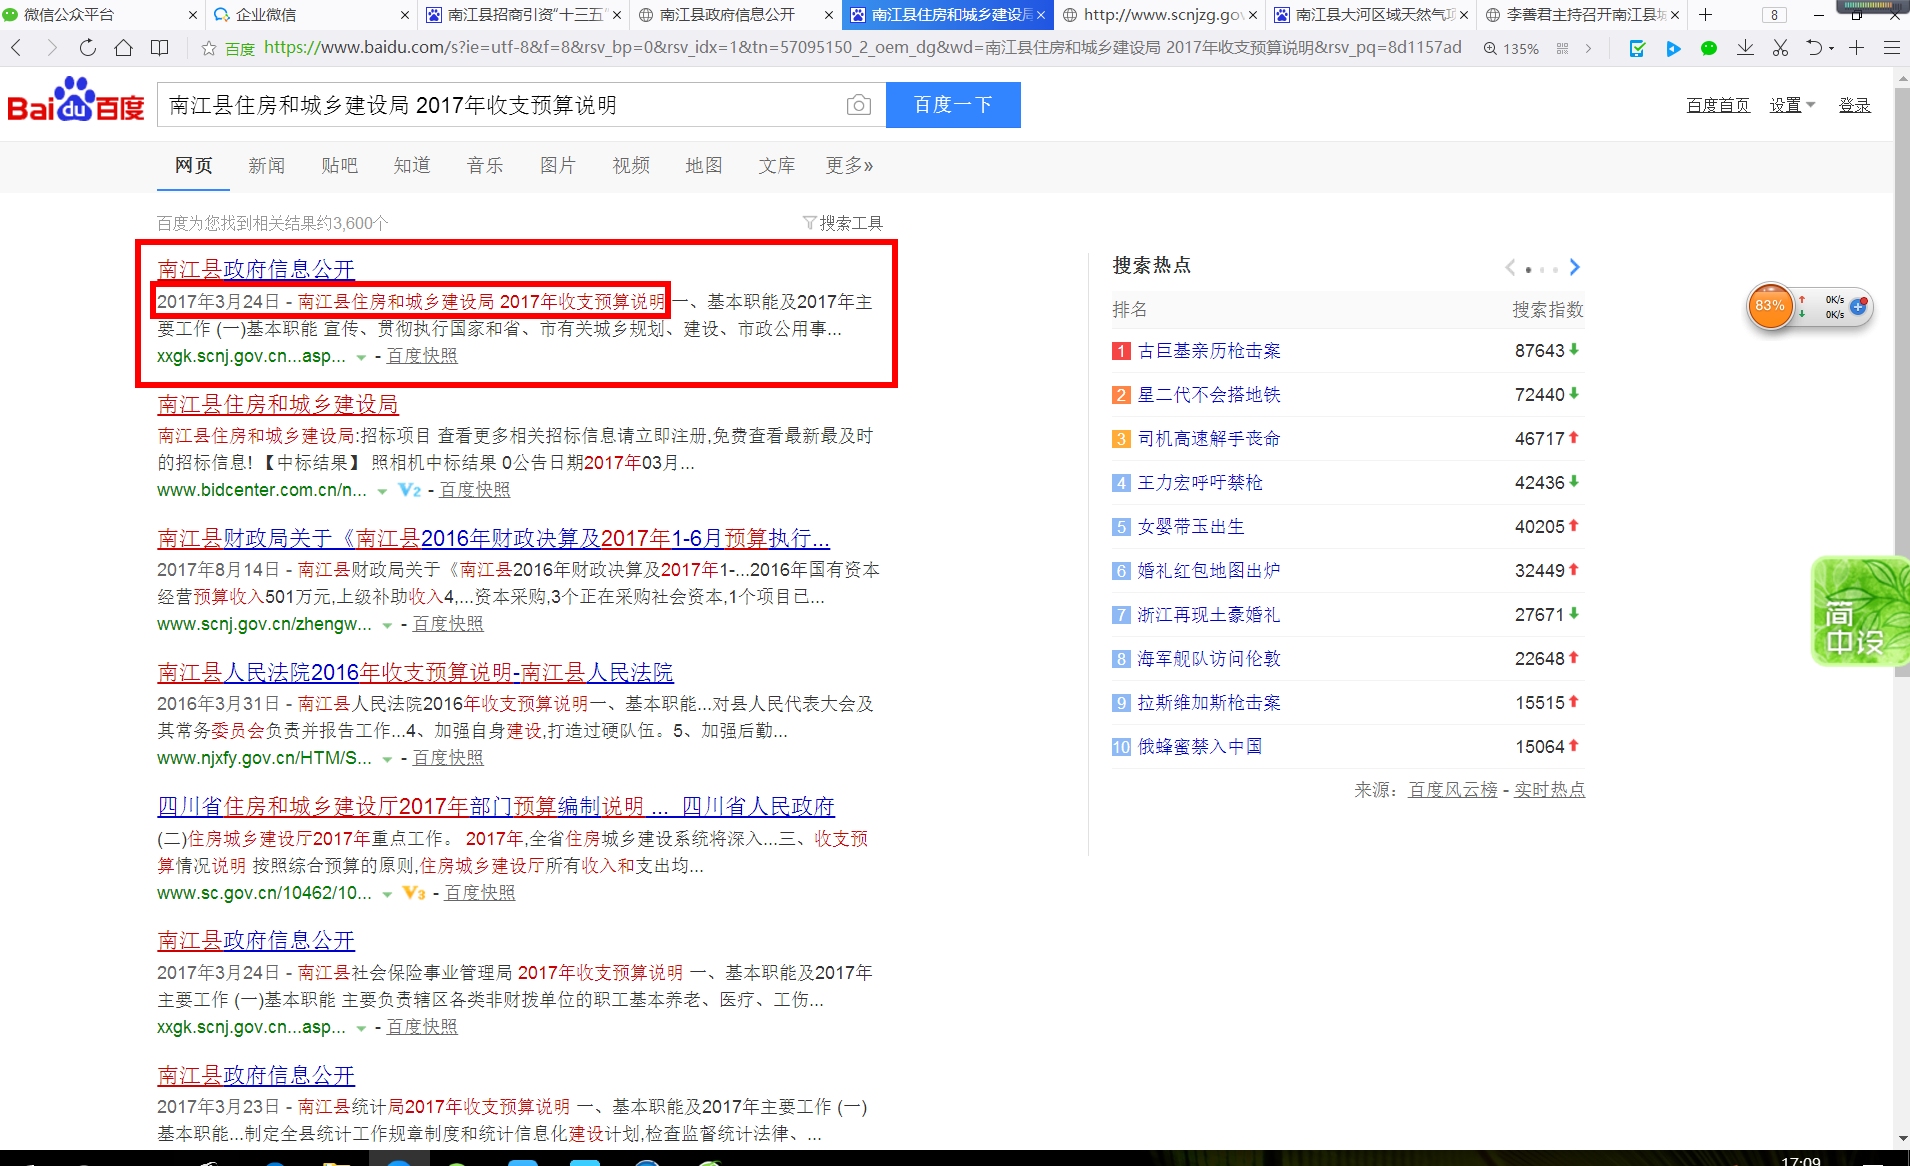Open the zoom 135% control

[1511, 48]
